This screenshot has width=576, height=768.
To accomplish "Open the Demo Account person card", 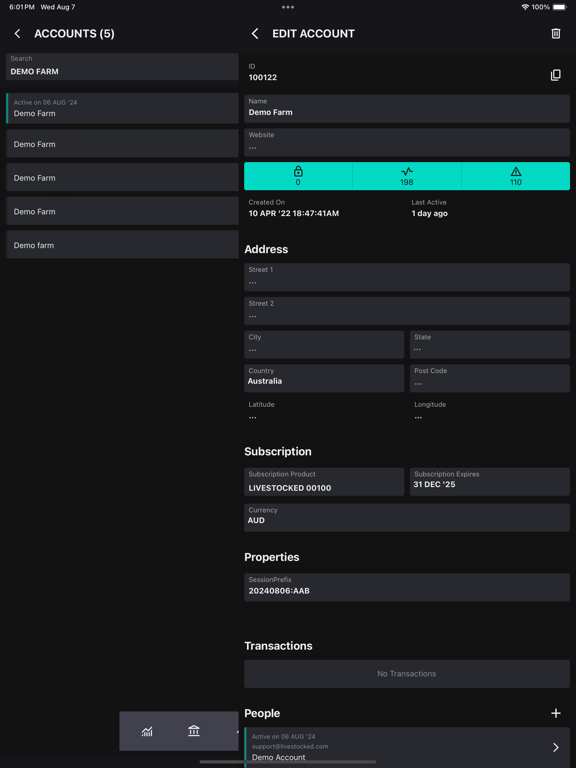I will coord(407,747).
